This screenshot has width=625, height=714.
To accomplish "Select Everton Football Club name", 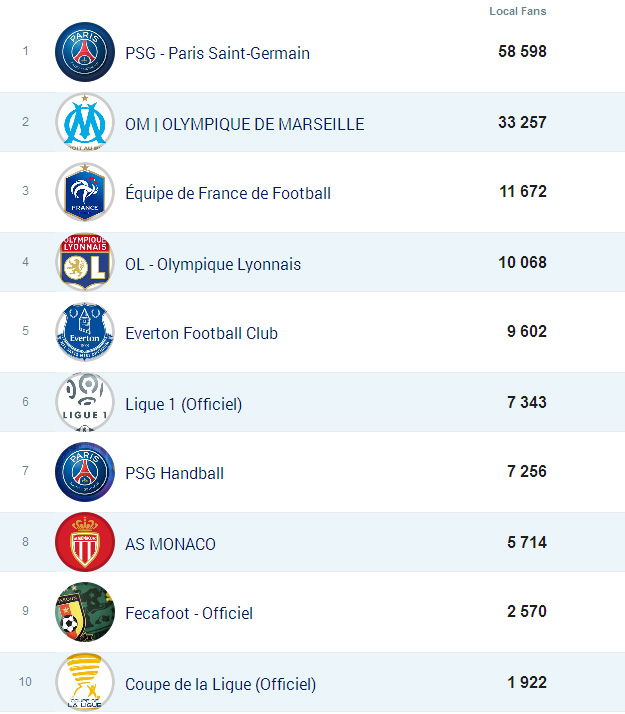I will 201,333.
